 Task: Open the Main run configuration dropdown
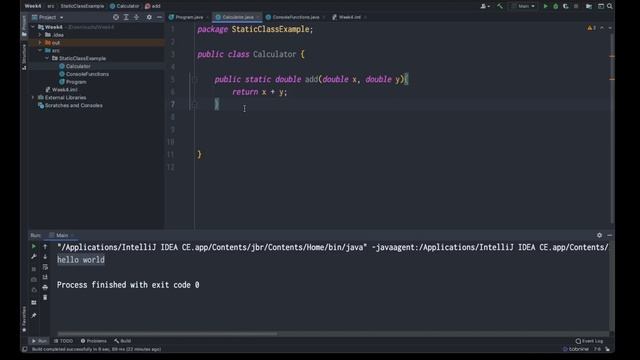(523, 6)
